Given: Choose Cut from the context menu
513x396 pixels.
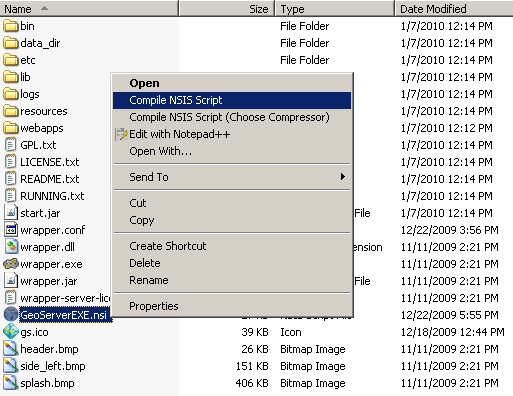Looking at the screenshot, I should [232, 203].
